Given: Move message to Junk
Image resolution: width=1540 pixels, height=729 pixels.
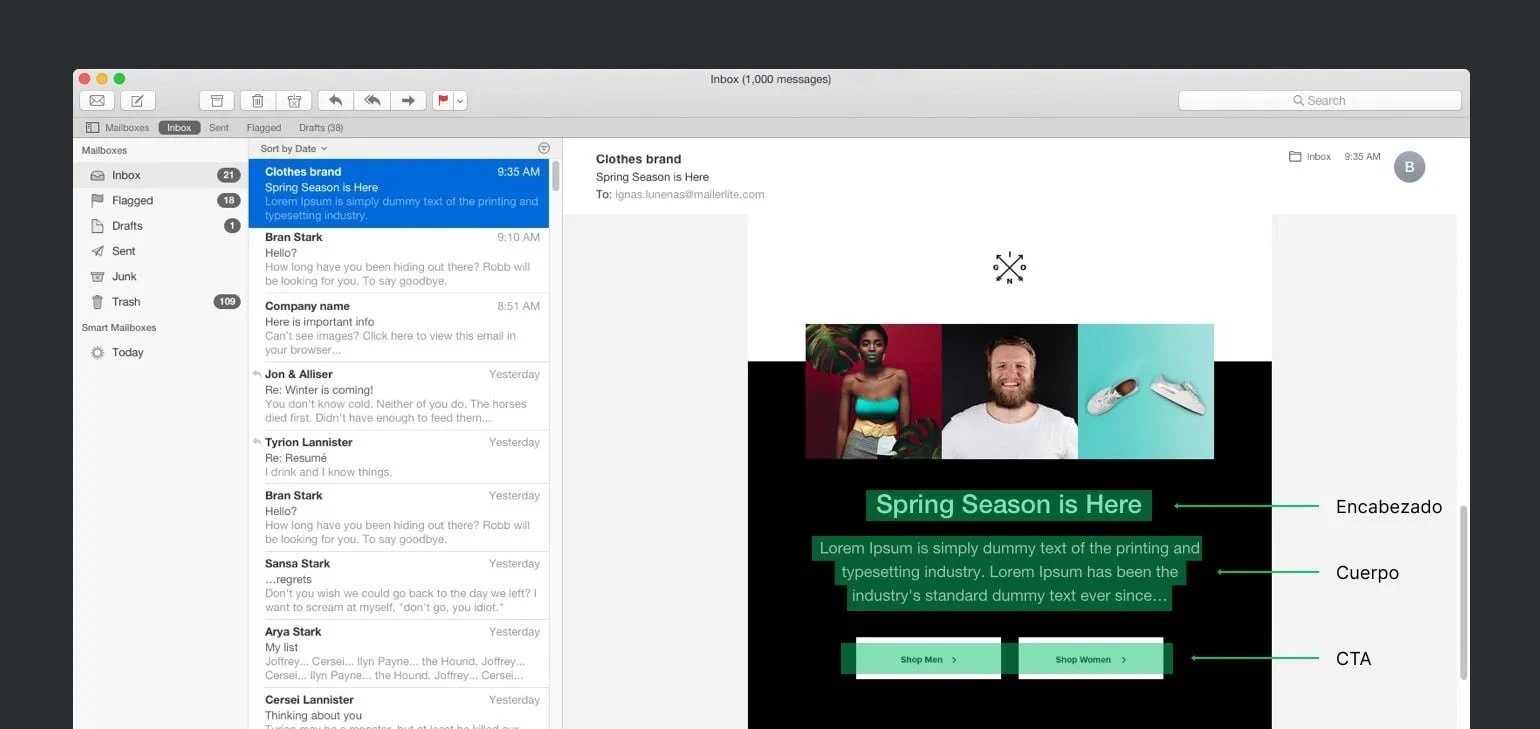Looking at the screenshot, I should [294, 101].
